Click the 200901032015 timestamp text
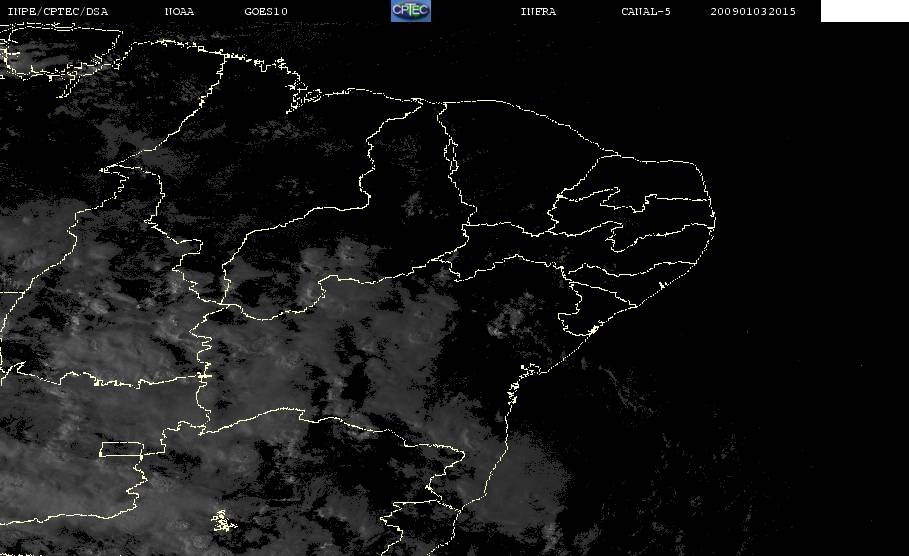Screen dimensions: 909x556 [753, 11]
